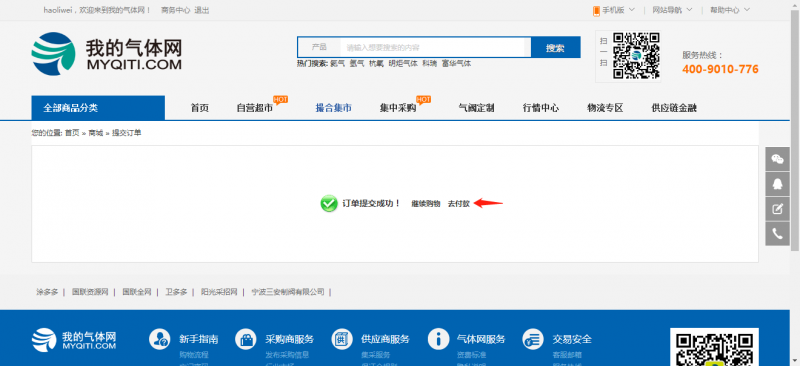800x366 pixels.
Task: Select the hot search term 科瑞
Action: 430,64
